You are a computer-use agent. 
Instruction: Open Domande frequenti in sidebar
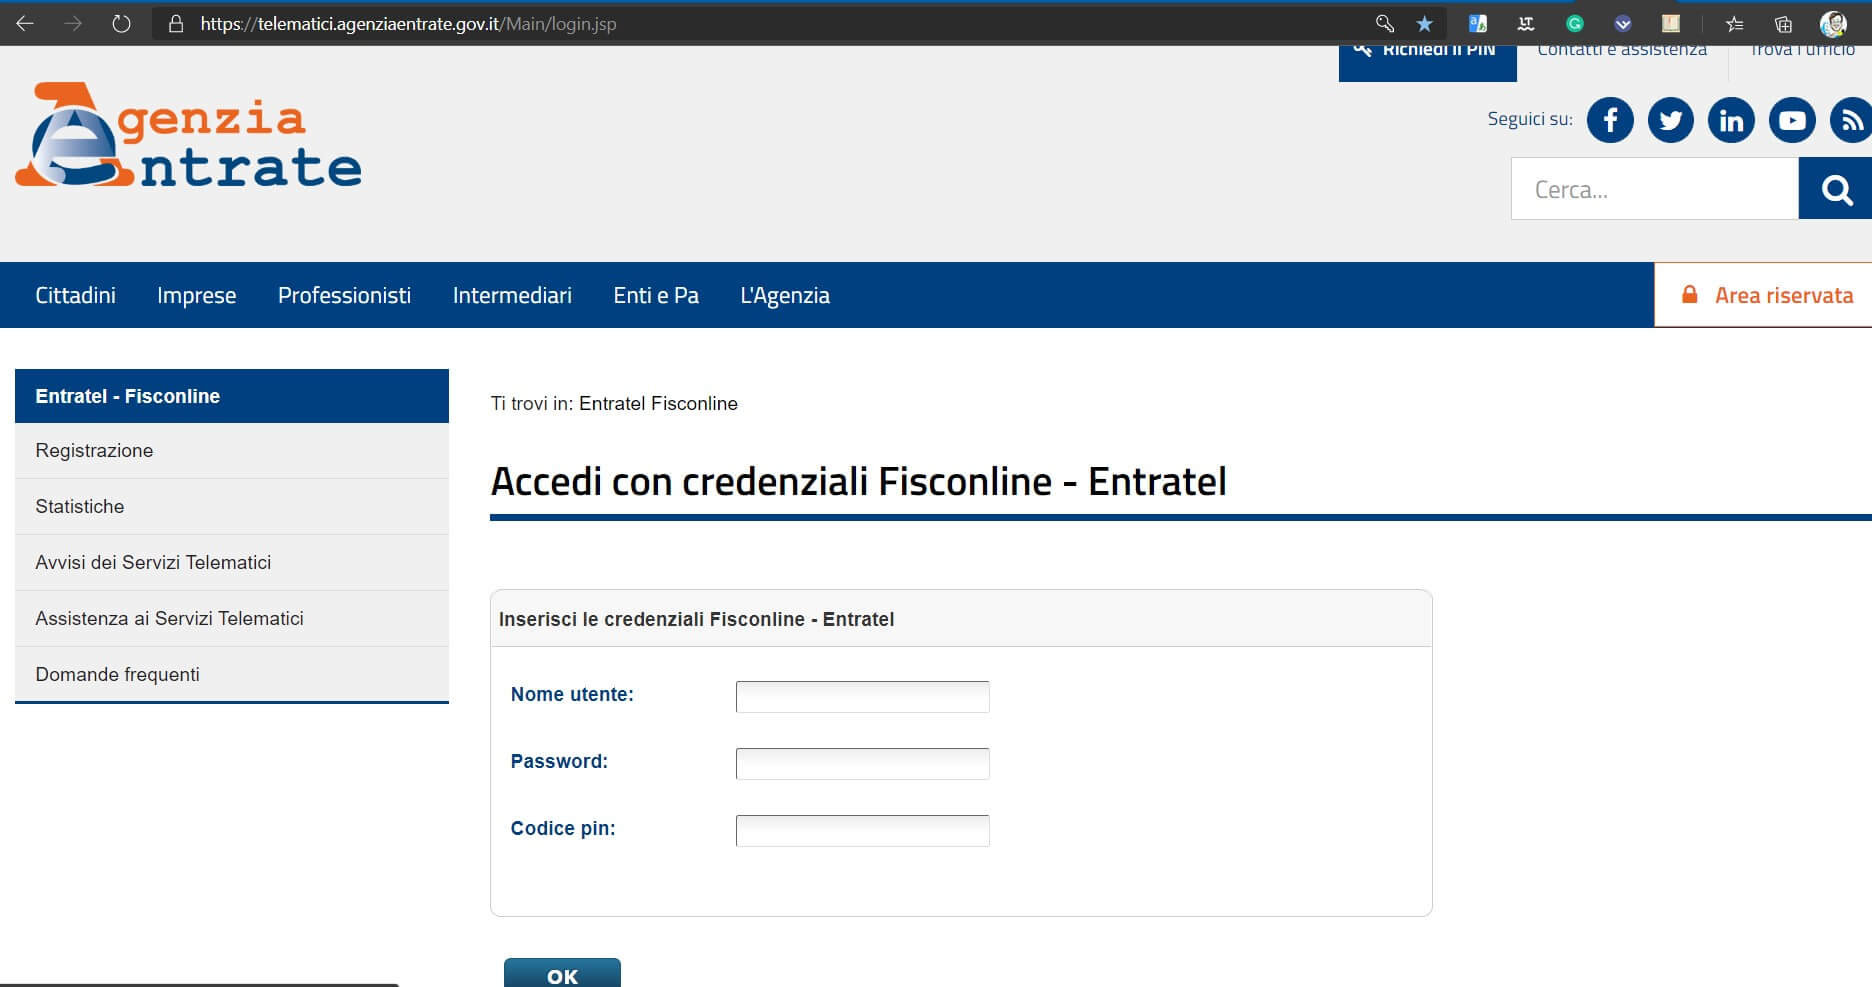click(117, 675)
